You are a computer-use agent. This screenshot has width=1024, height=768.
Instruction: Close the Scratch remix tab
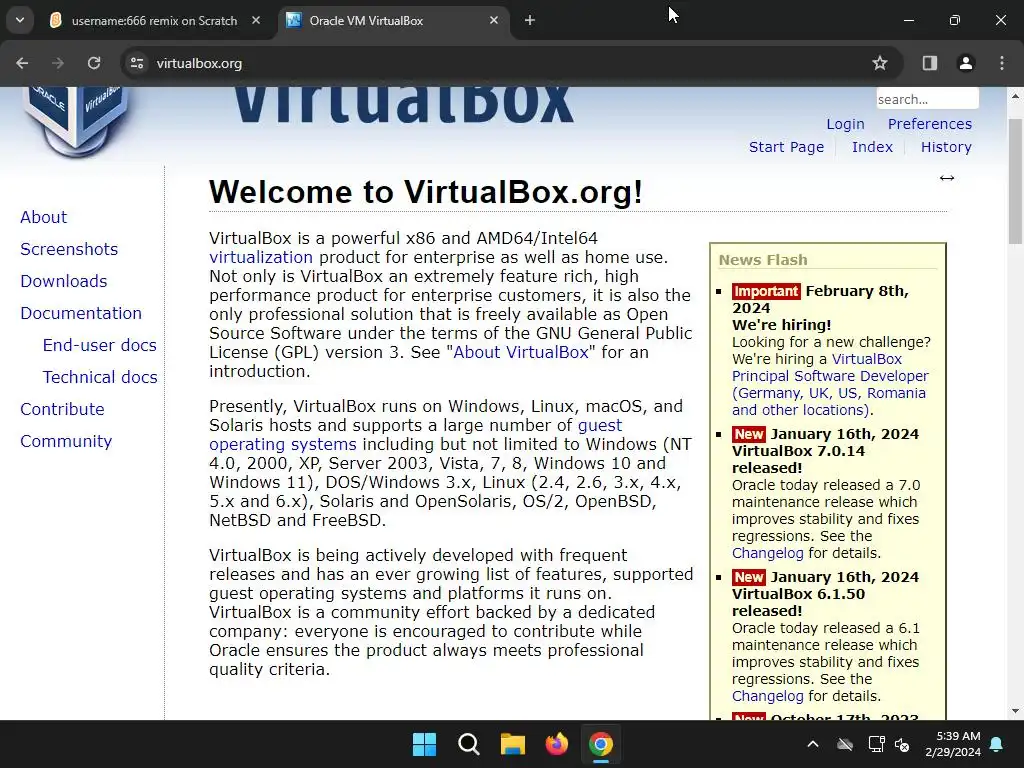(256, 20)
